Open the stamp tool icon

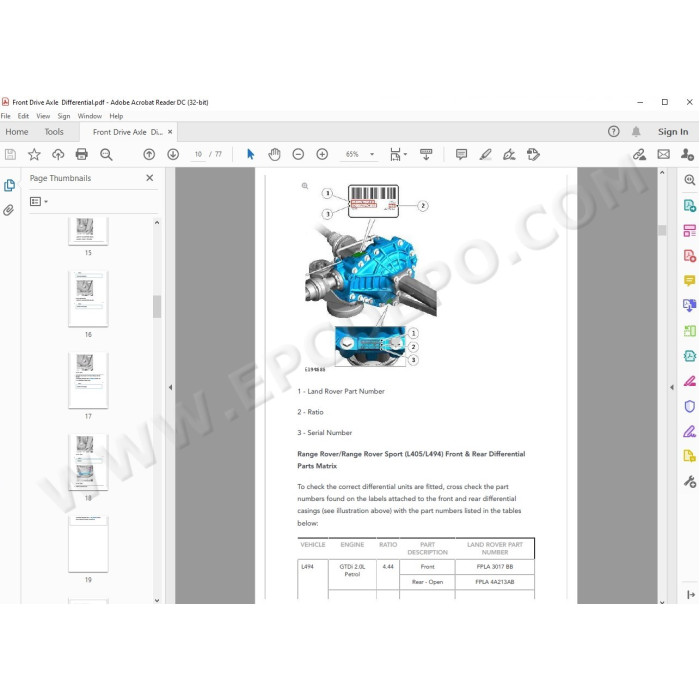pyautogui.click(x=533, y=154)
